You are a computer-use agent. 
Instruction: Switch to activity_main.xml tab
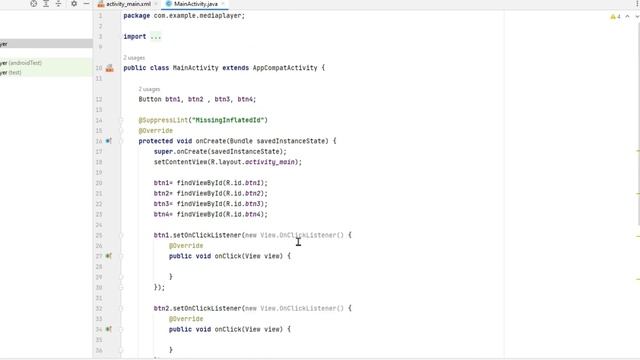128,4
